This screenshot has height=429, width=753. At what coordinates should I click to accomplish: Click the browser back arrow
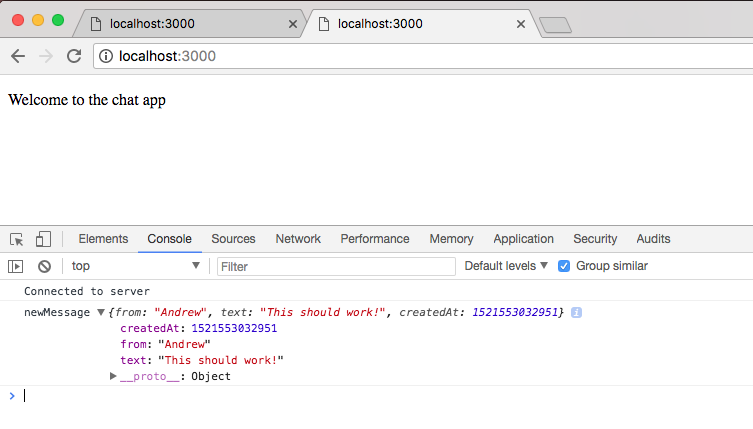click(x=18, y=56)
